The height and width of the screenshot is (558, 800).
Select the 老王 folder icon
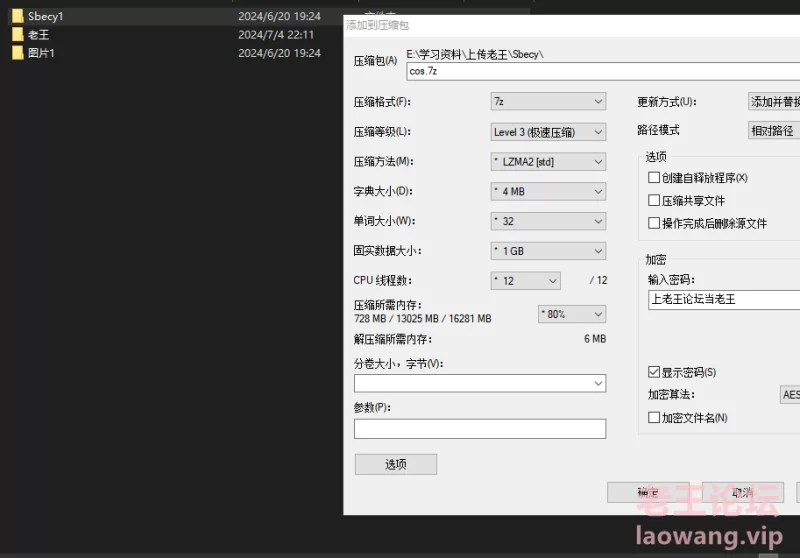click(x=18, y=35)
